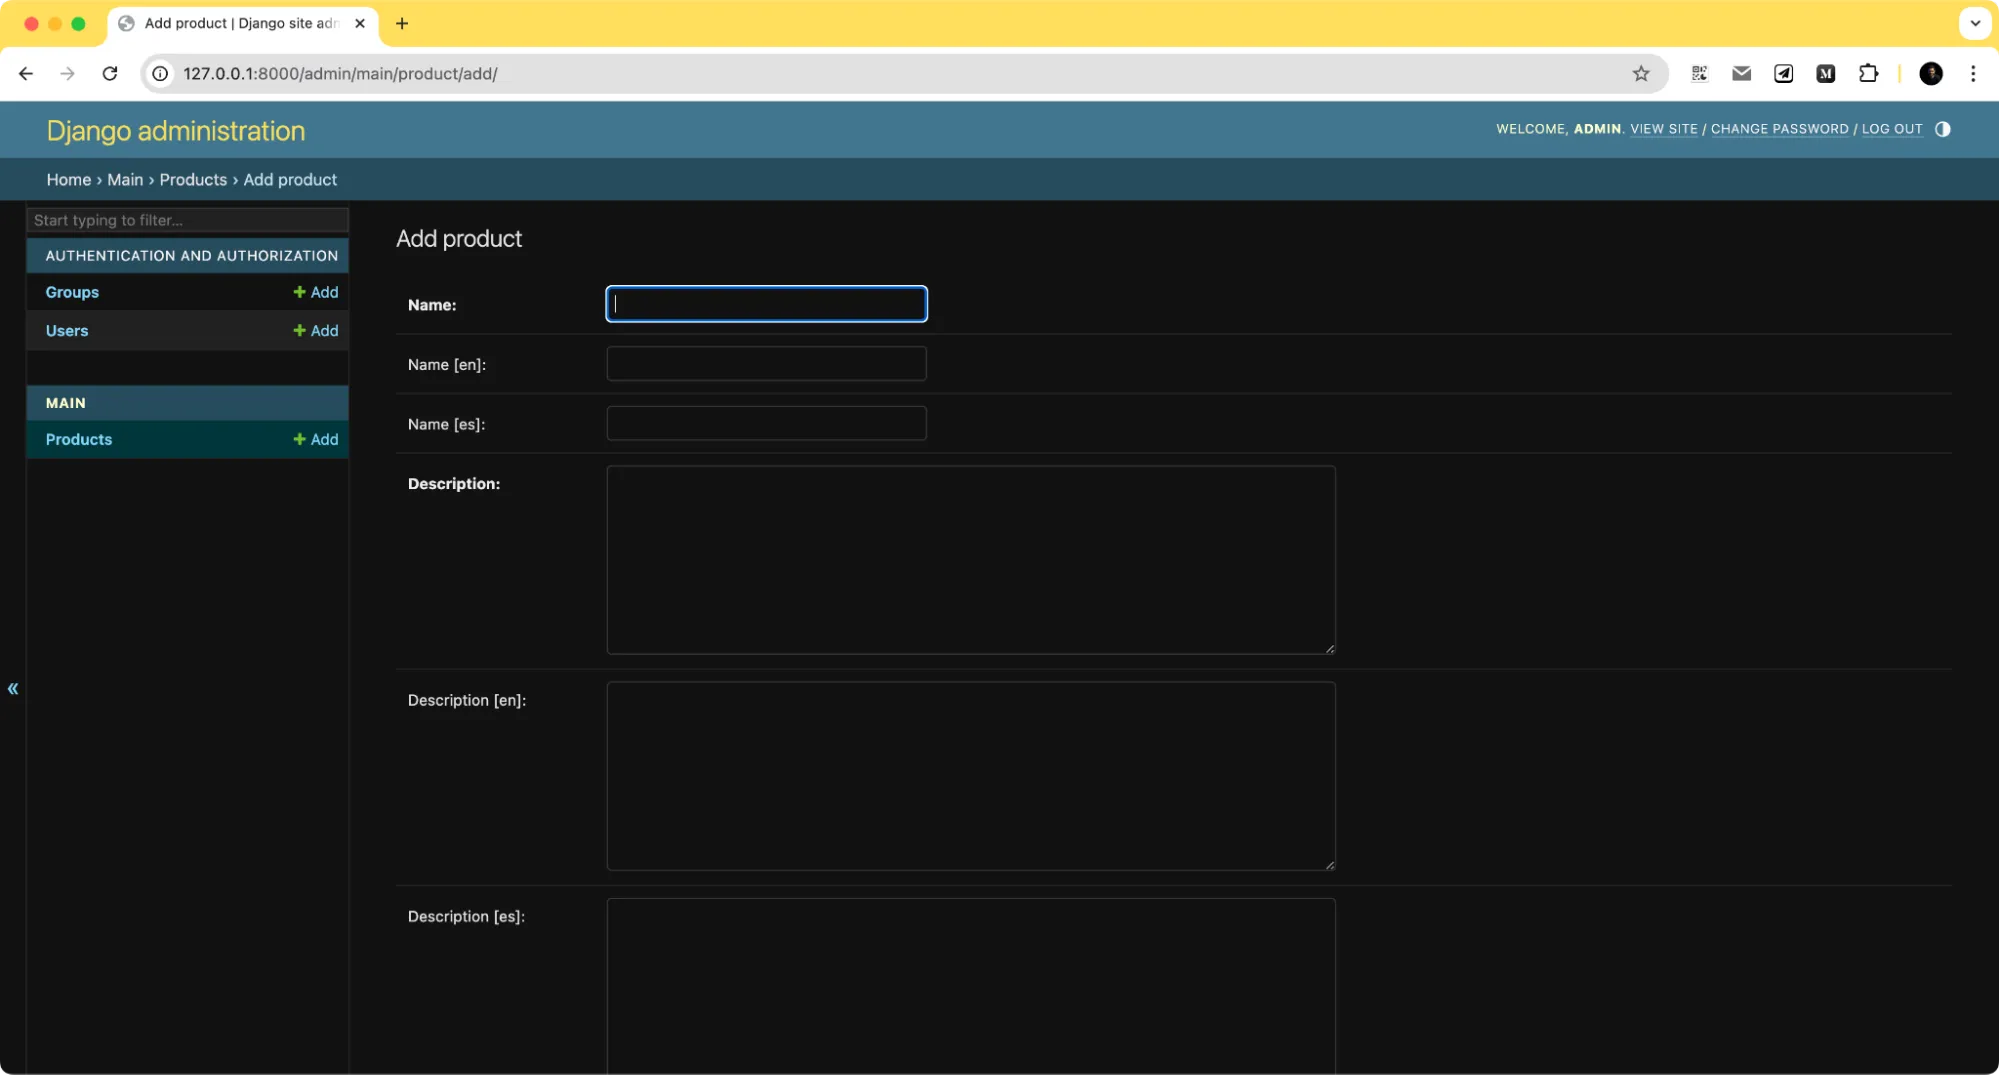Click VIEW SITE link
The height and width of the screenshot is (1075, 1999).
coord(1663,129)
